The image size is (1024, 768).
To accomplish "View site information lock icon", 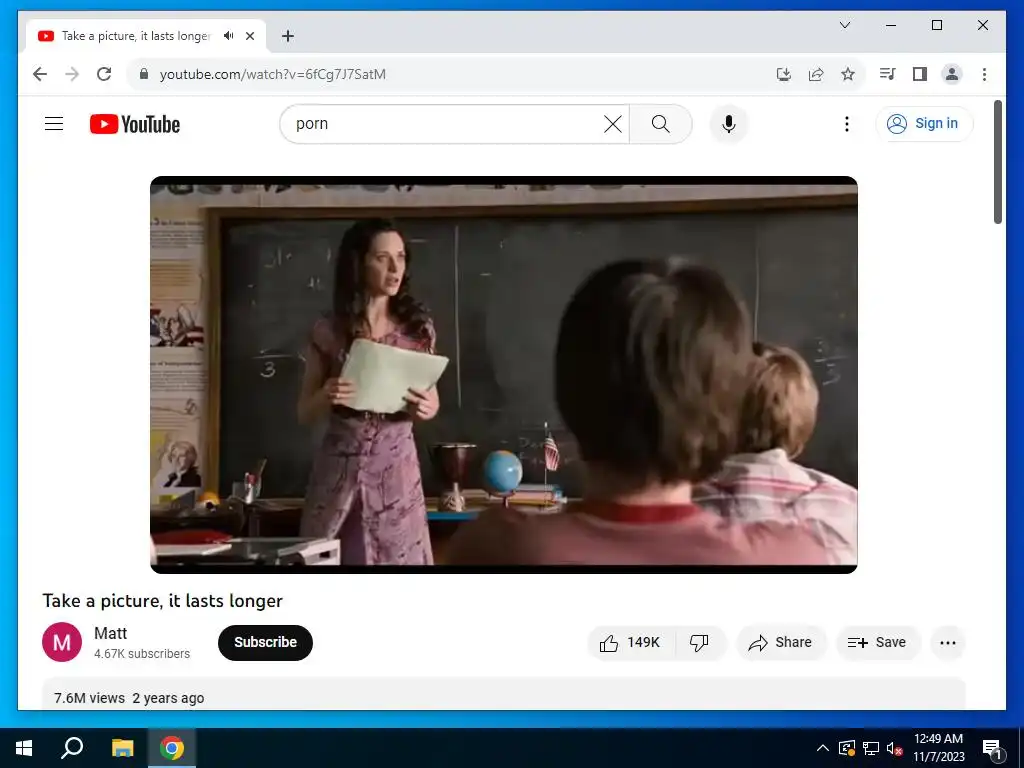I will (144, 74).
